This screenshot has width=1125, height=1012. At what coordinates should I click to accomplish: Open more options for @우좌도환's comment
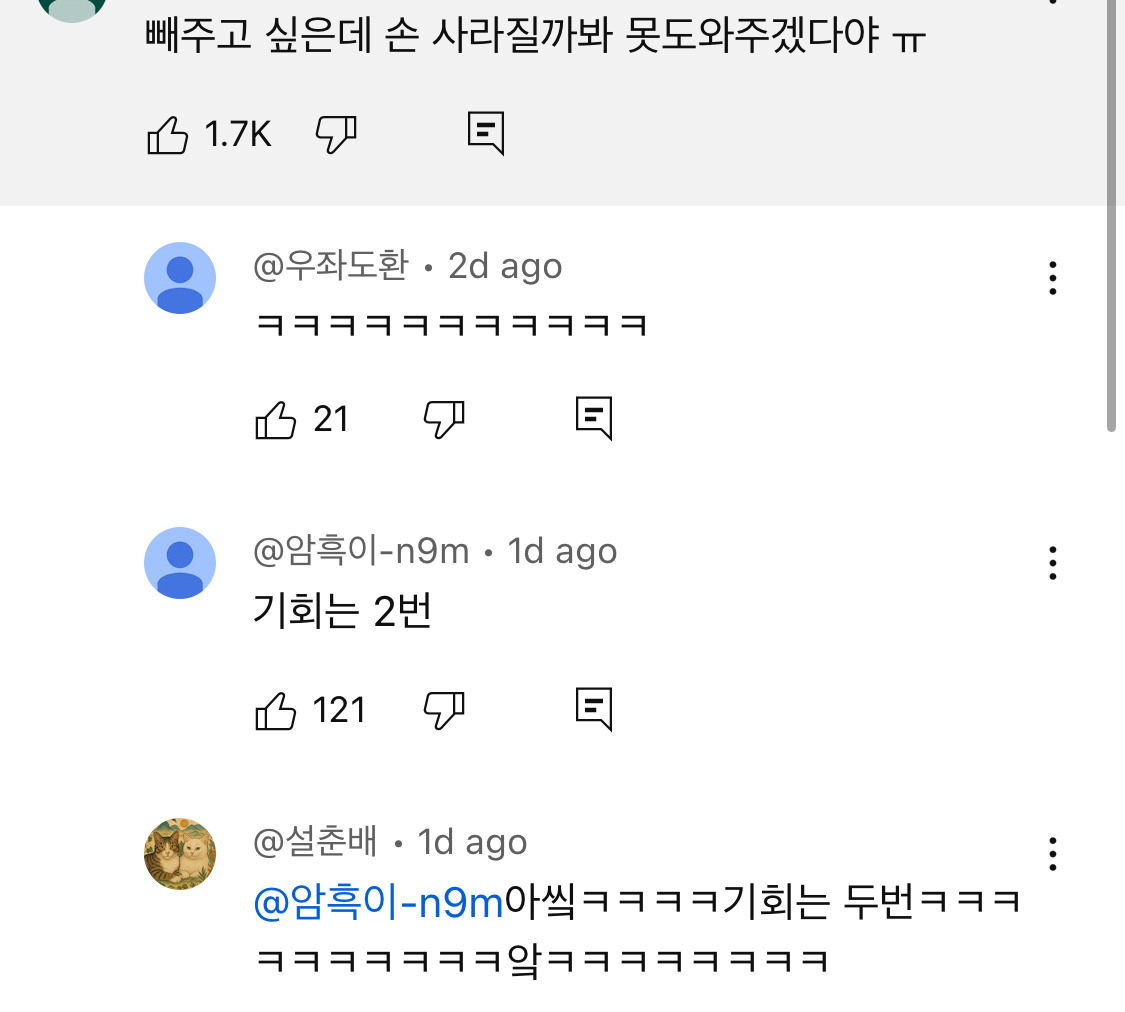click(x=1052, y=278)
